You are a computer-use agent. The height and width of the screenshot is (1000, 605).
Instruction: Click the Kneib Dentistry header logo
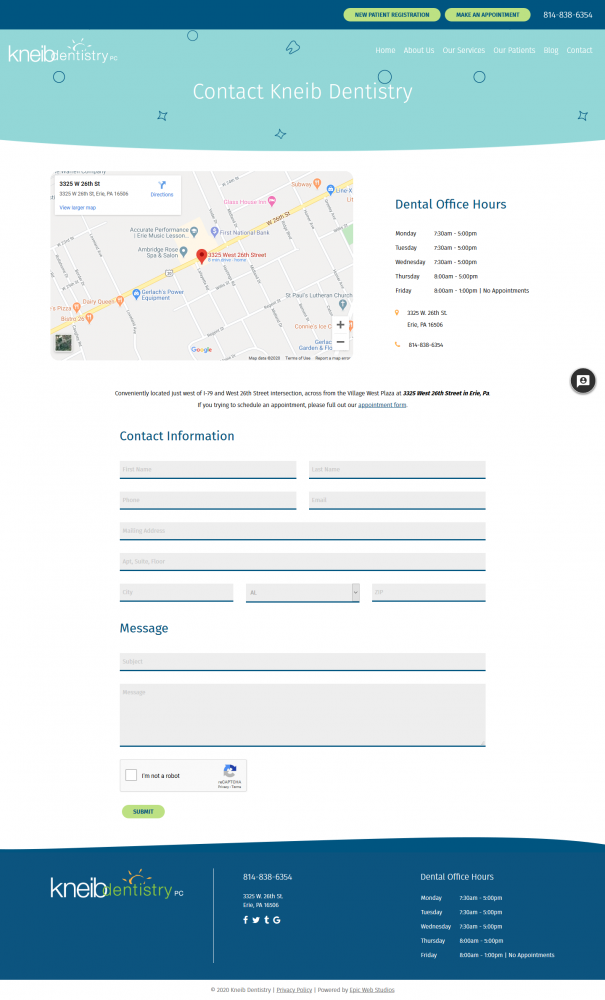(x=62, y=52)
